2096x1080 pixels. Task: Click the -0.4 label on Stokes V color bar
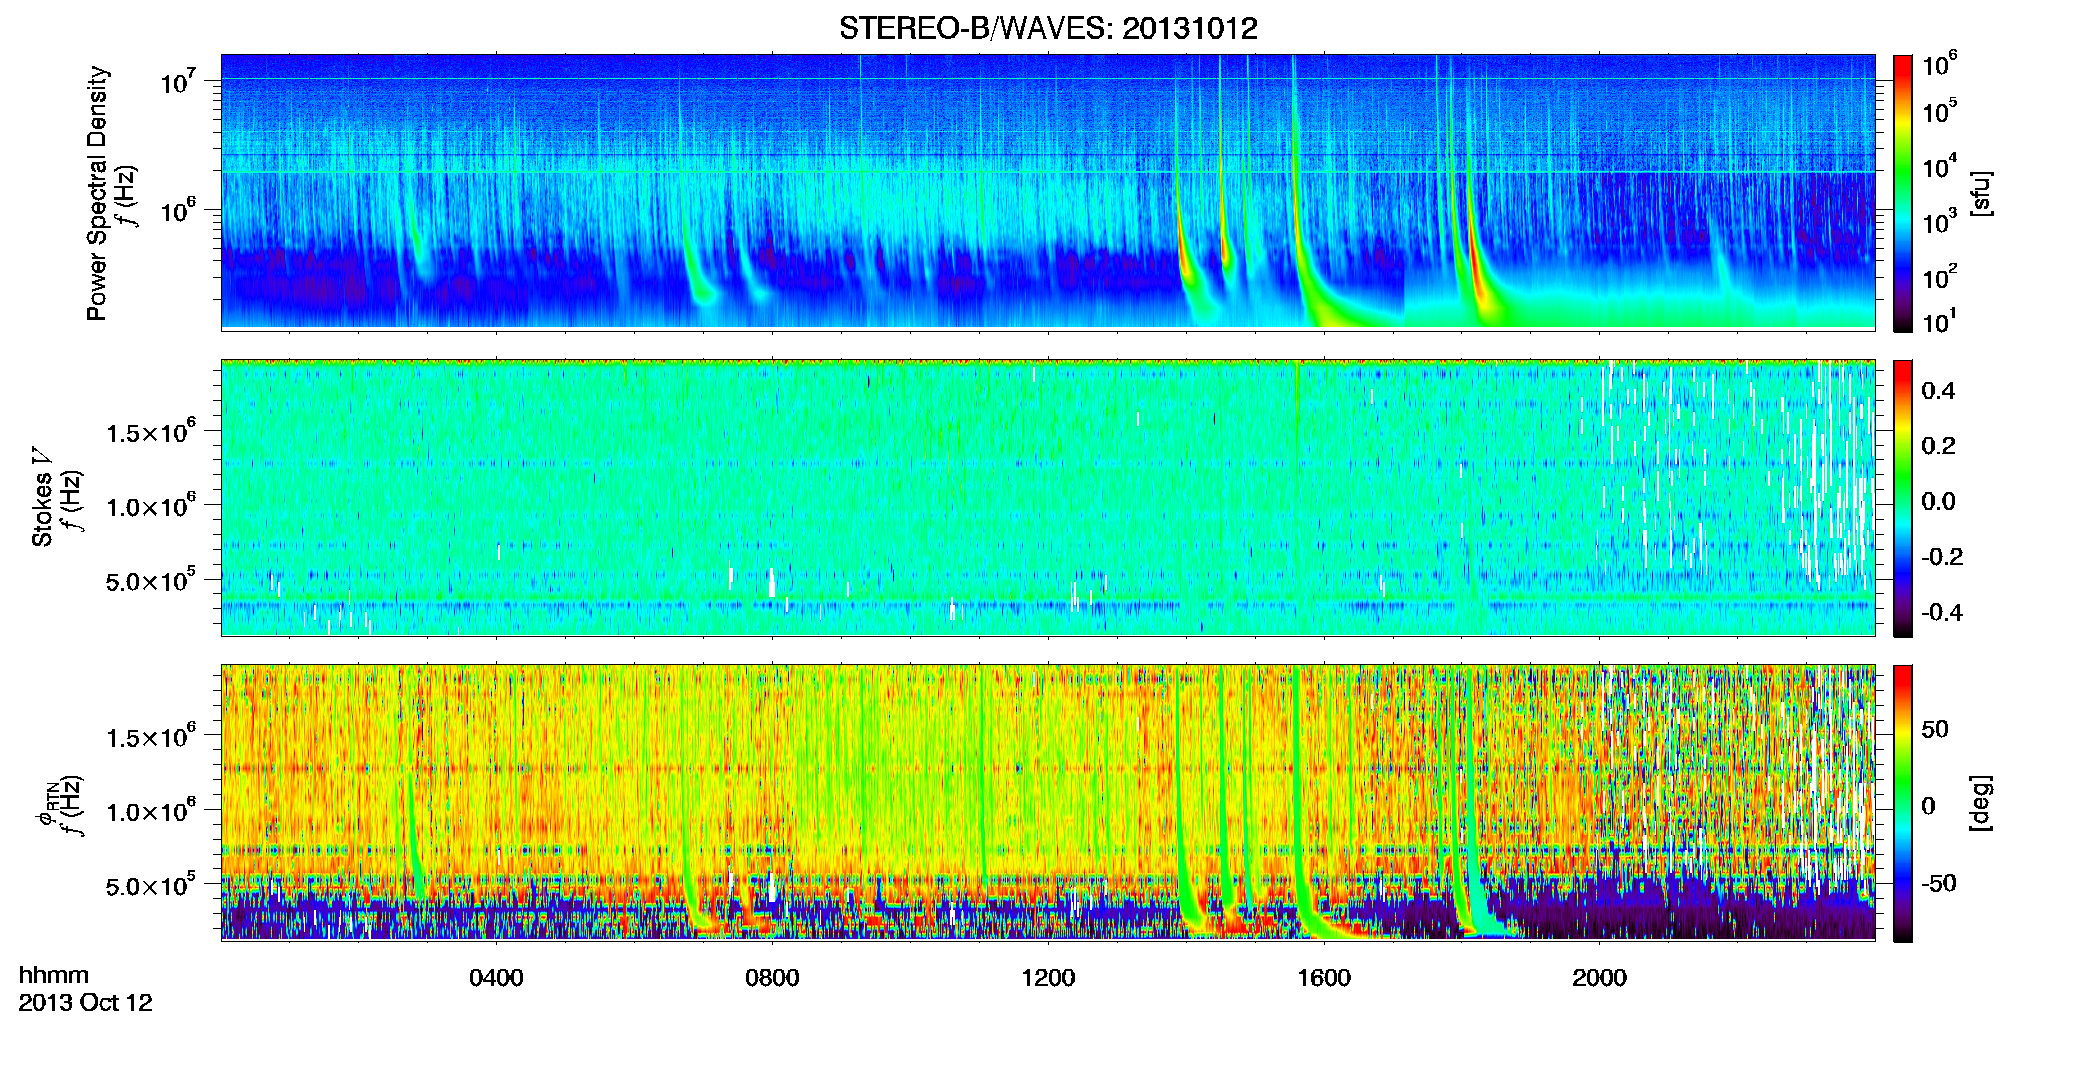click(x=1942, y=612)
